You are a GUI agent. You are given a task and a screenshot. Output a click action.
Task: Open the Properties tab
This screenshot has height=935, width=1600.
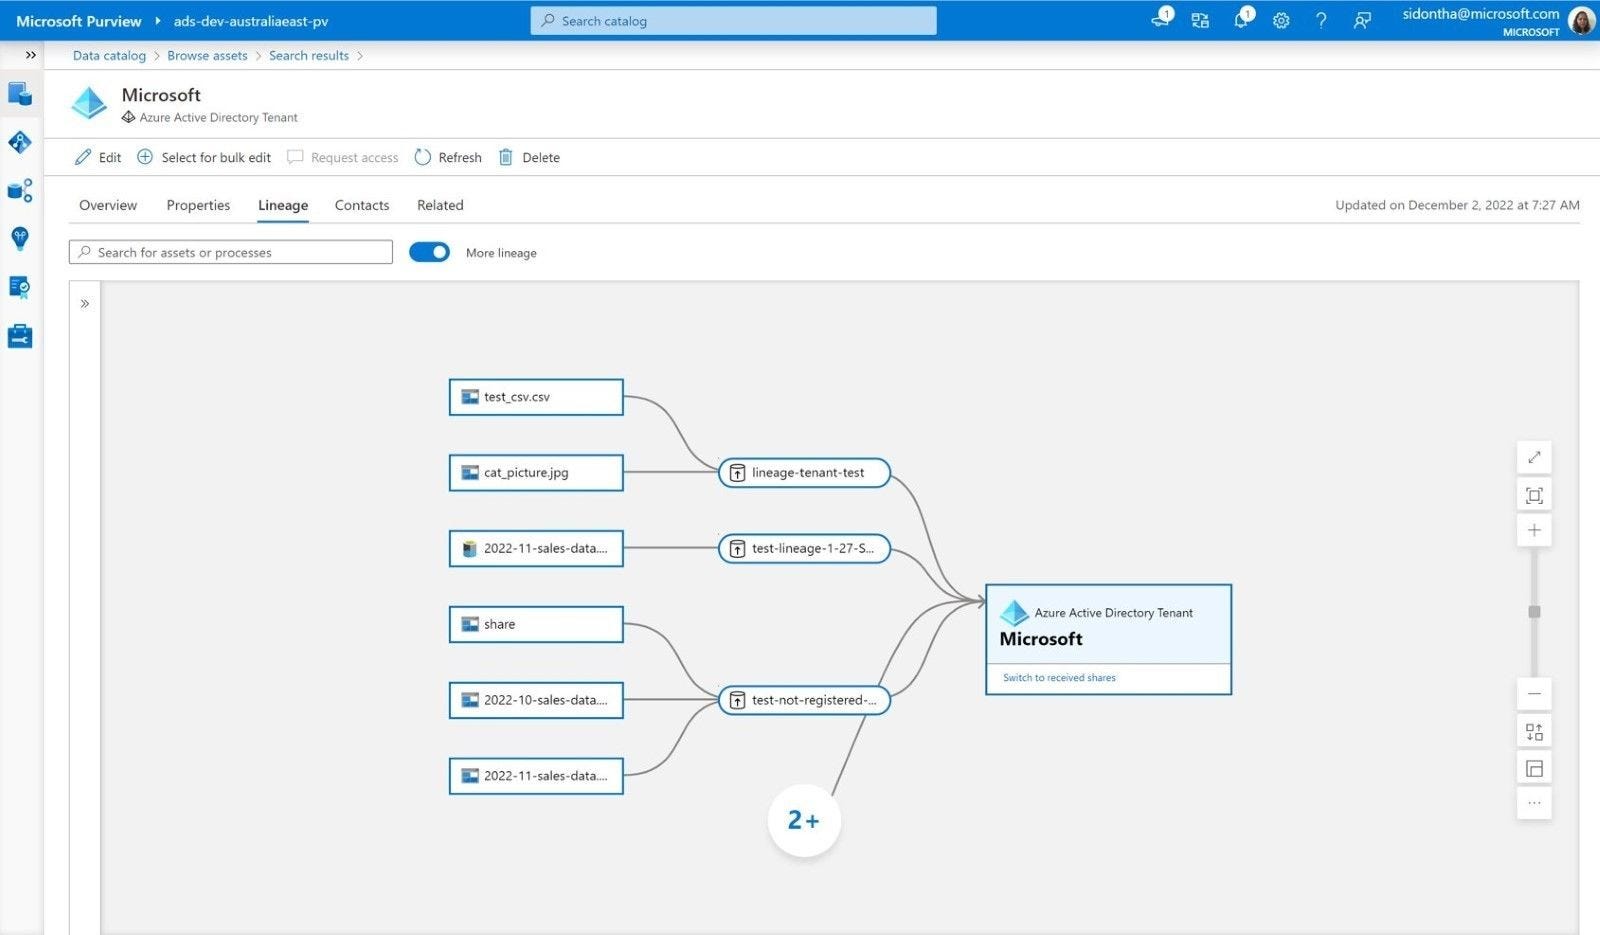(x=198, y=205)
